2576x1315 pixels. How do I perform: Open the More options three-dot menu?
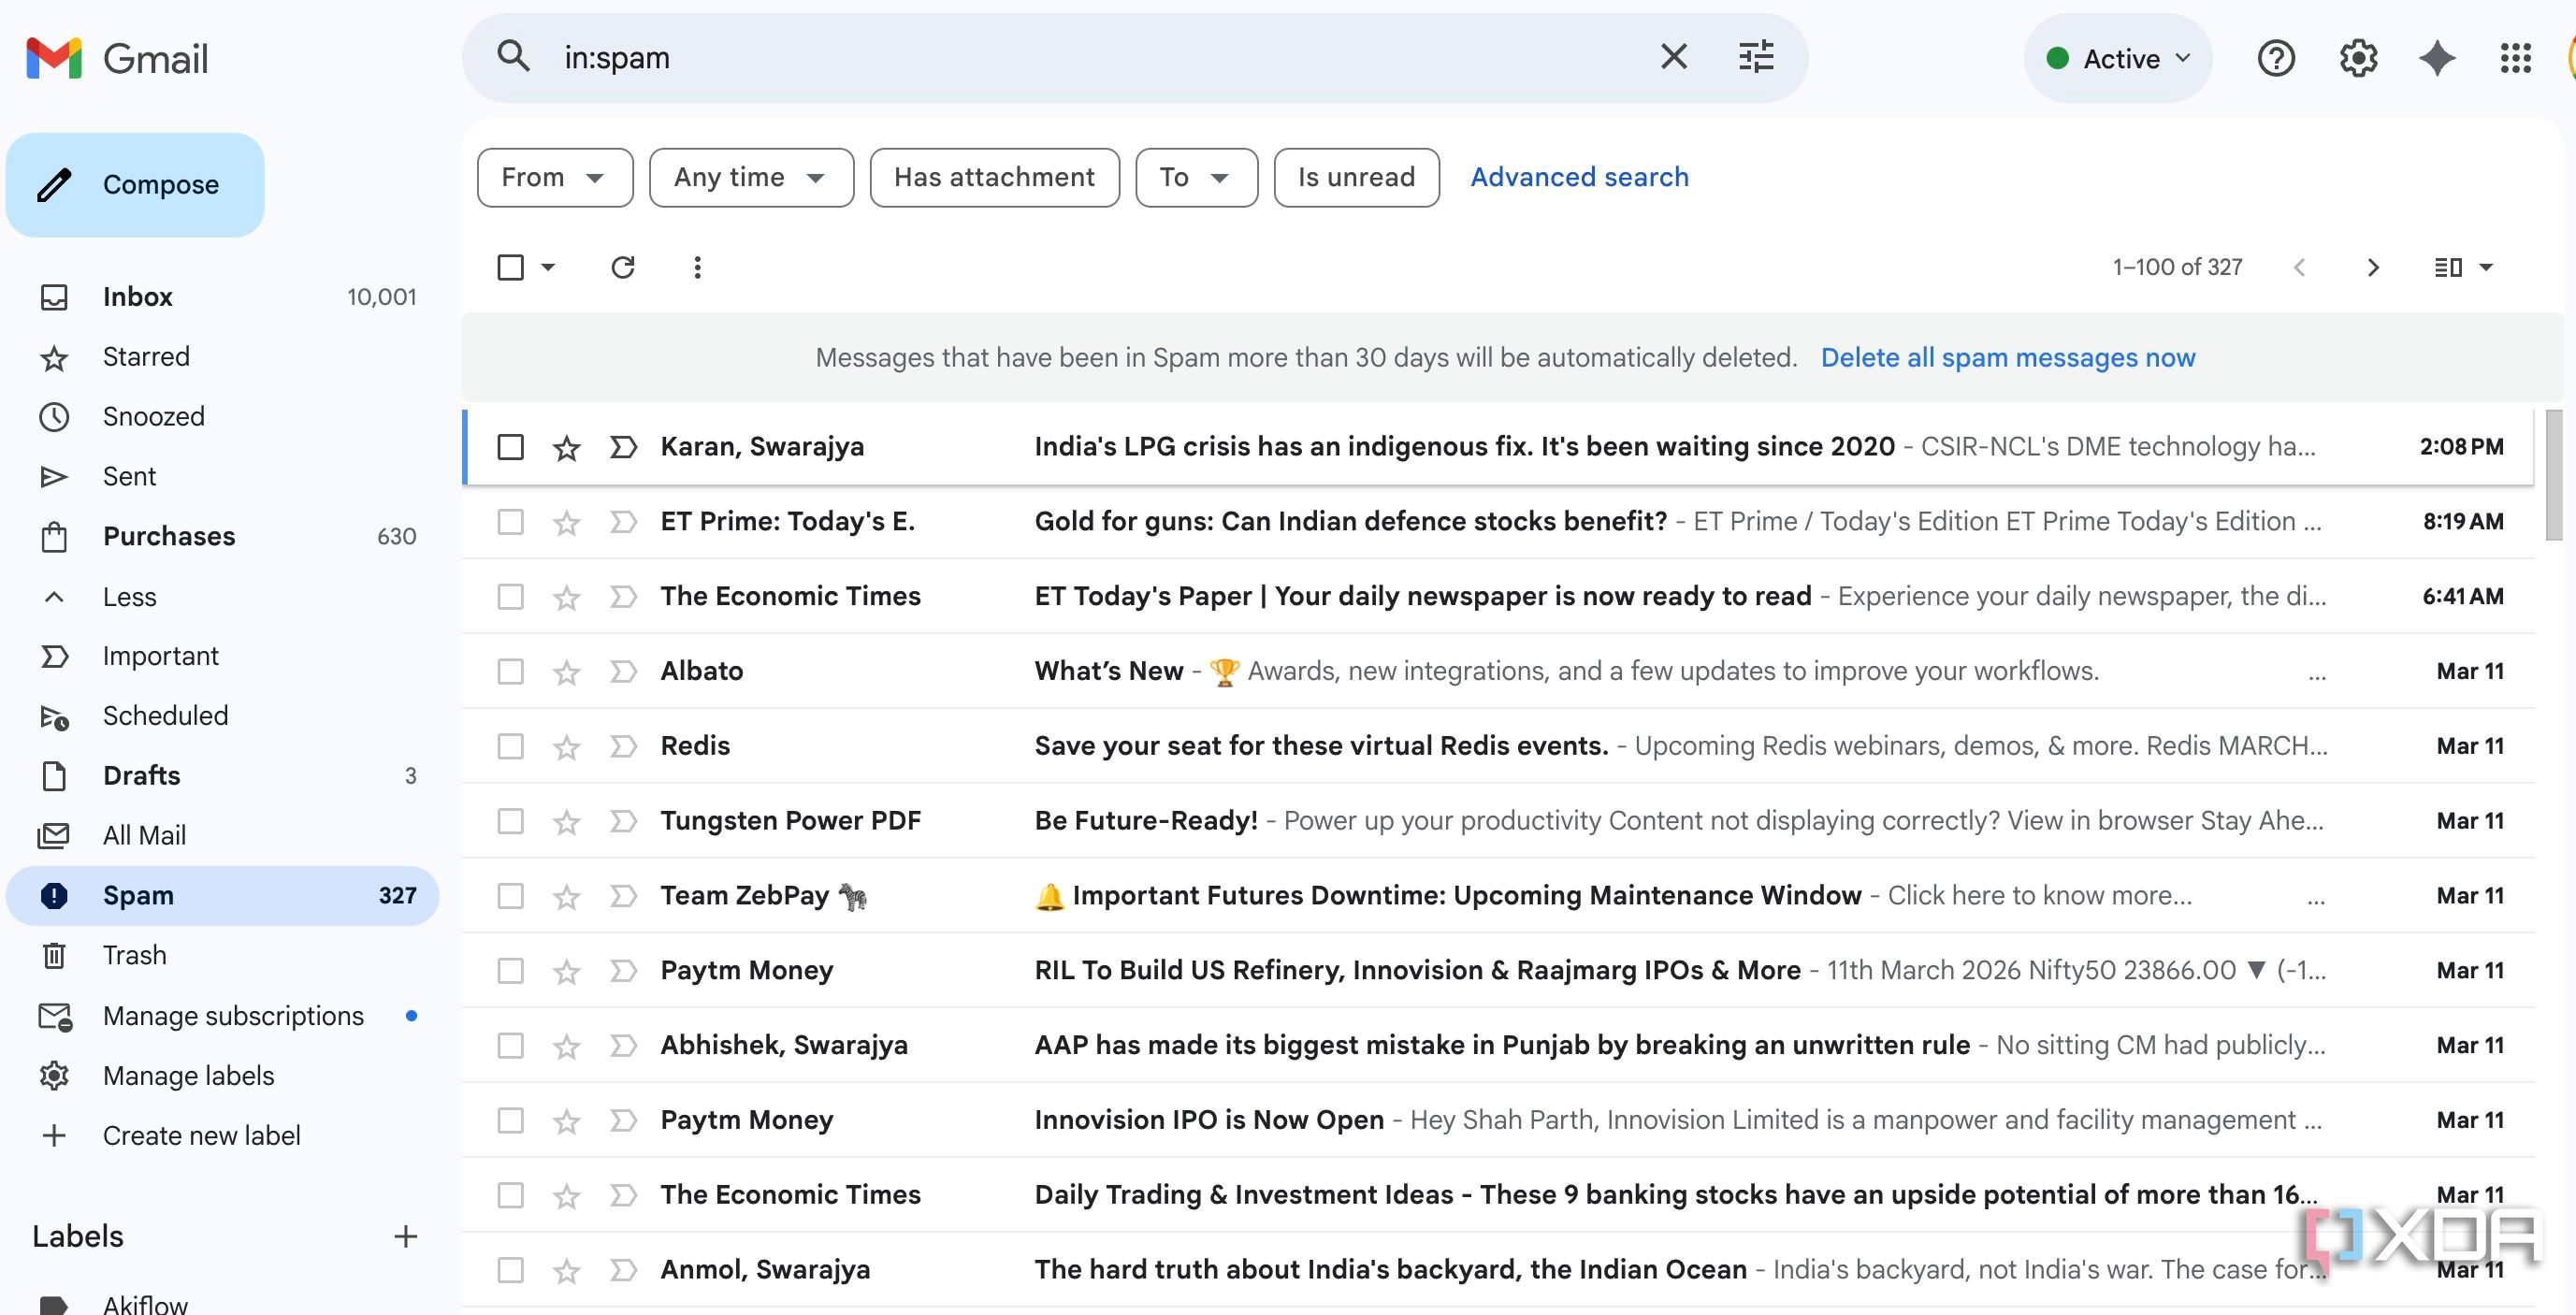pos(697,267)
